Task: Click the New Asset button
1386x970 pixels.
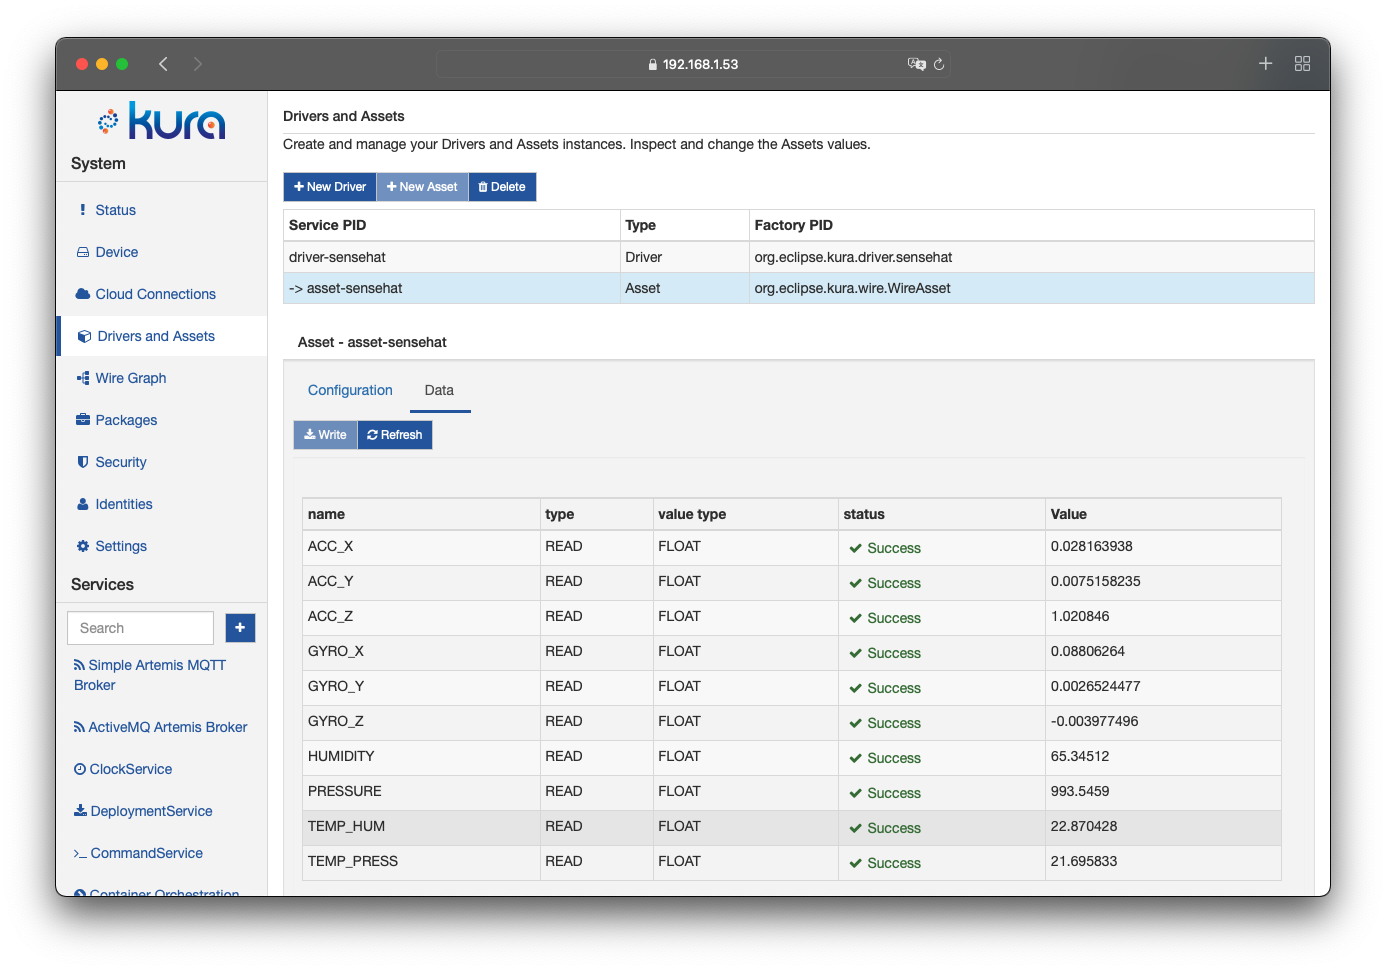Action: point(422,187)
